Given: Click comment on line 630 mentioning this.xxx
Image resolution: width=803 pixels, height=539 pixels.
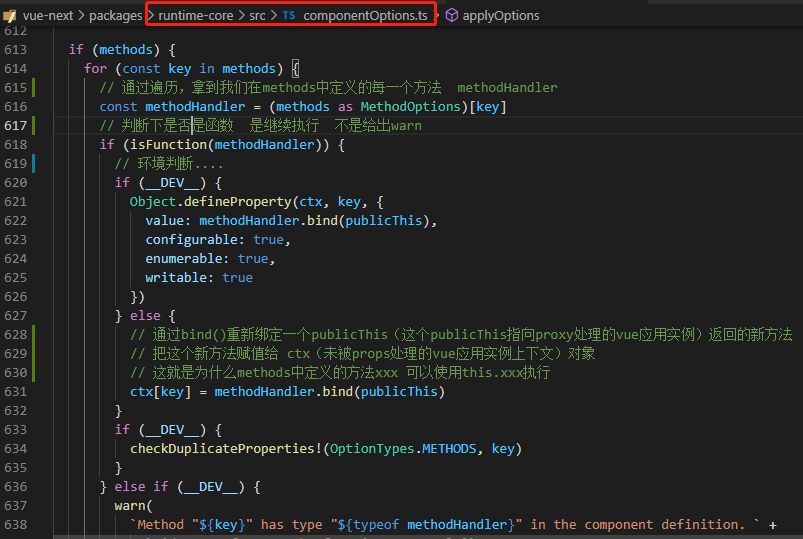Looking at the screenshot, I should click(x=340, y=372).
